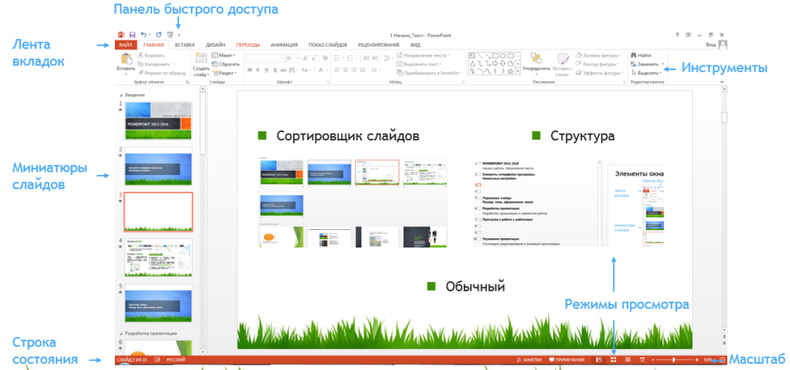Toggle italic К formatting
790x370 pixels.
tap(258, 70)
